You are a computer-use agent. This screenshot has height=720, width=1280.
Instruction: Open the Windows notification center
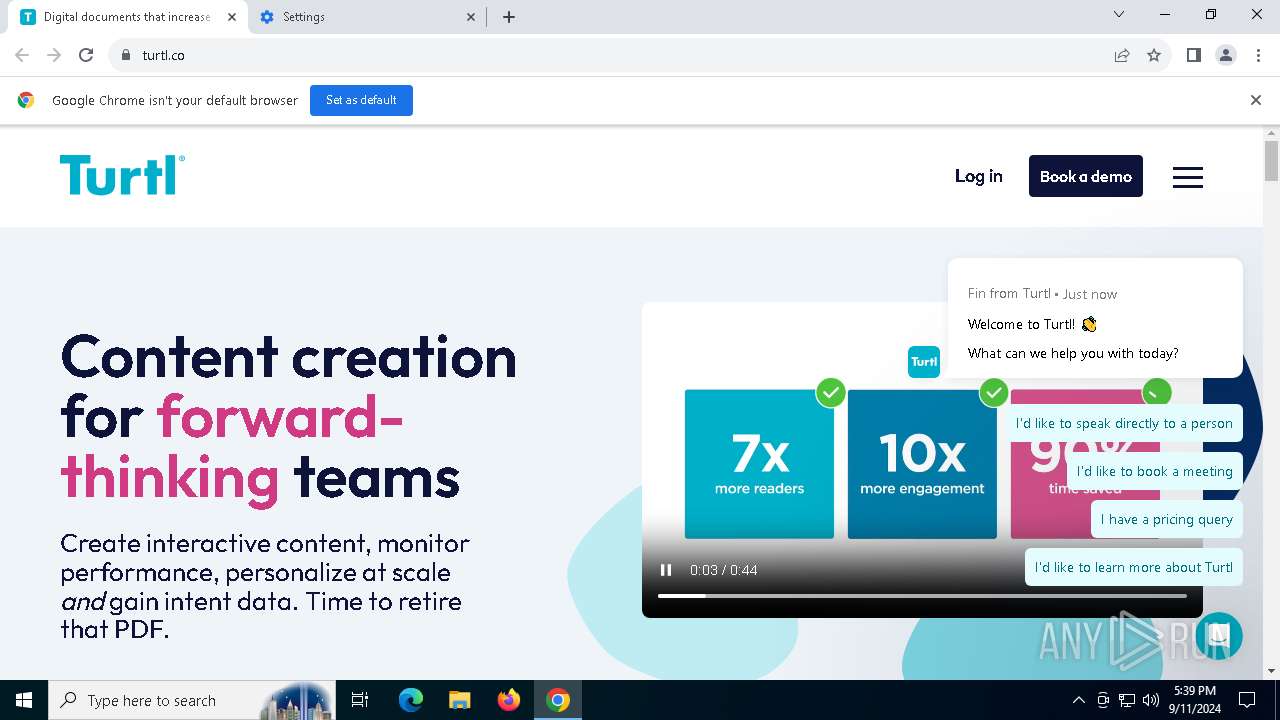pyautogui.click(x=1247, y=700)
